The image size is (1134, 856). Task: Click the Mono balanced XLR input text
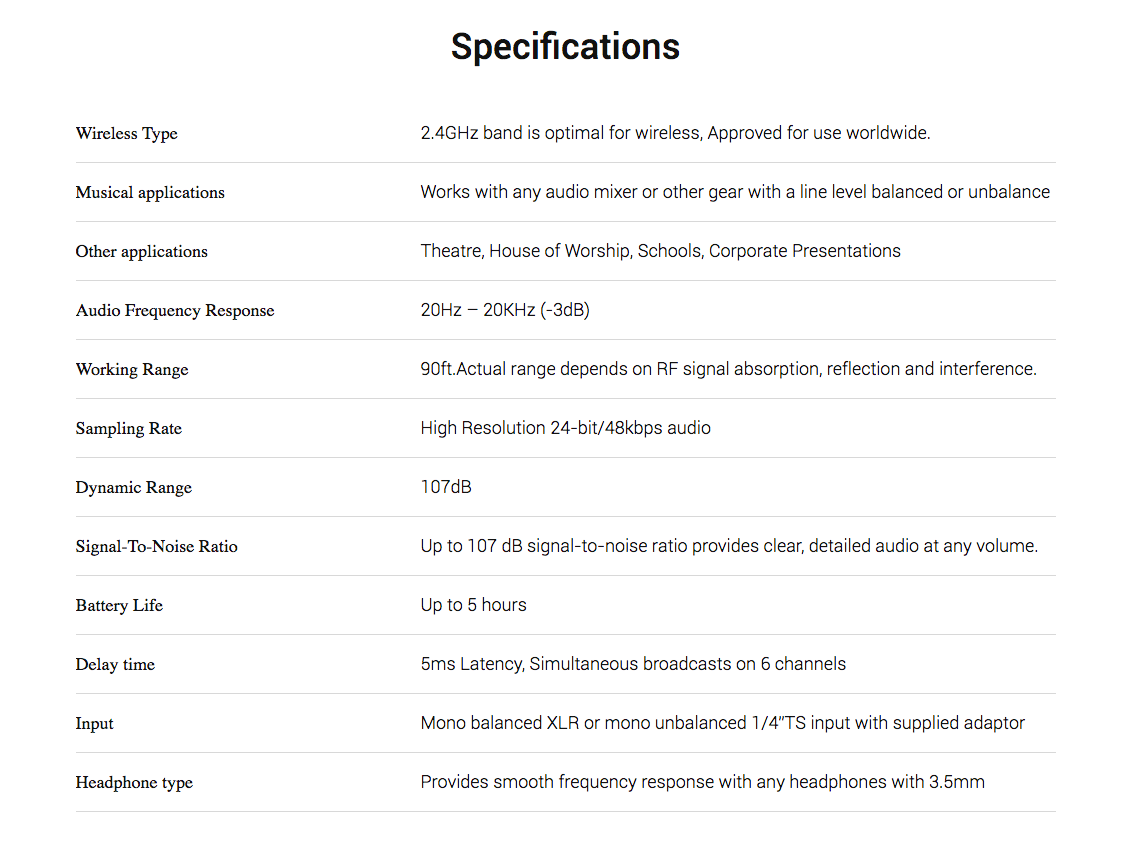(x=722, y=723)
